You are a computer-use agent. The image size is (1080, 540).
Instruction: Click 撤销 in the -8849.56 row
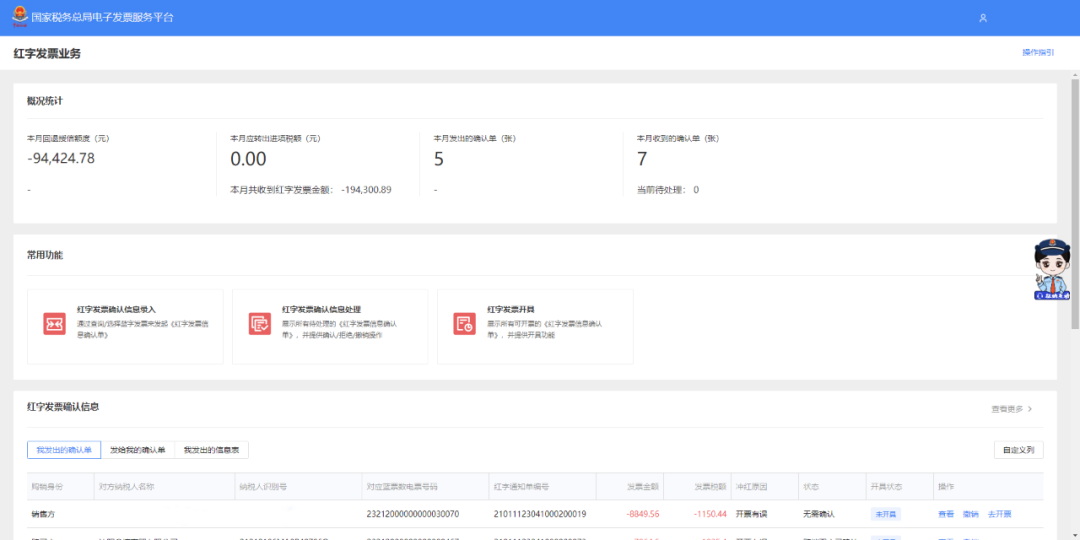coord(970,514)
